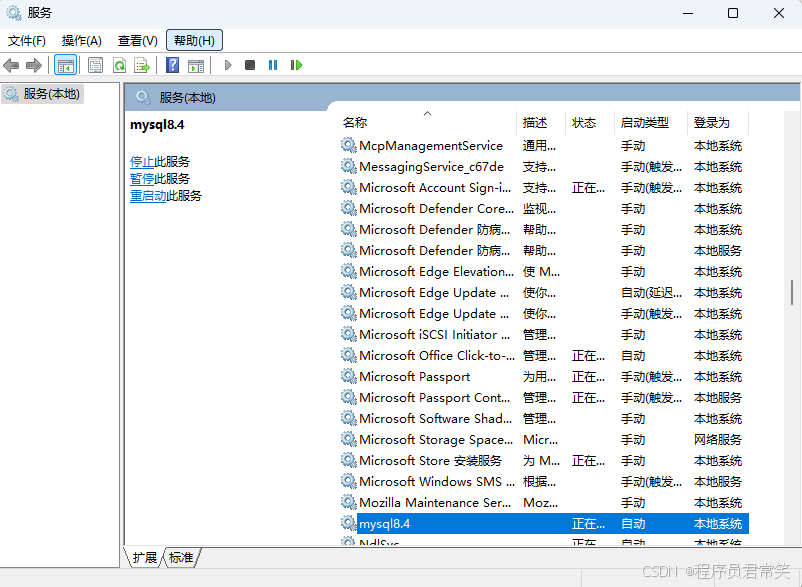
Task: Click the mysql8.4 heading in detail pane
Action: [157, 125]
